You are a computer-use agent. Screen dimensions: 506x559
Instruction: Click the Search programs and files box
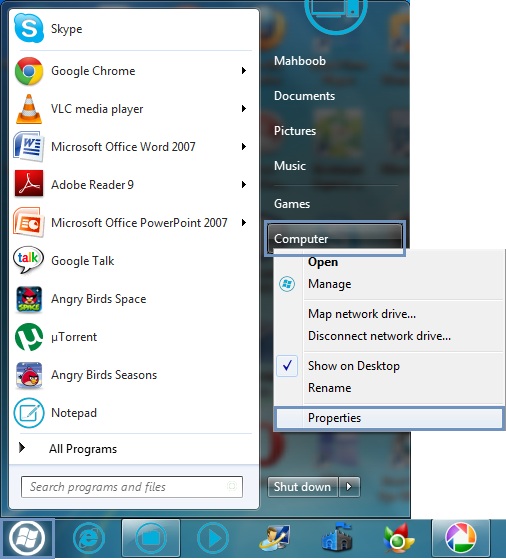coord(132,487)
